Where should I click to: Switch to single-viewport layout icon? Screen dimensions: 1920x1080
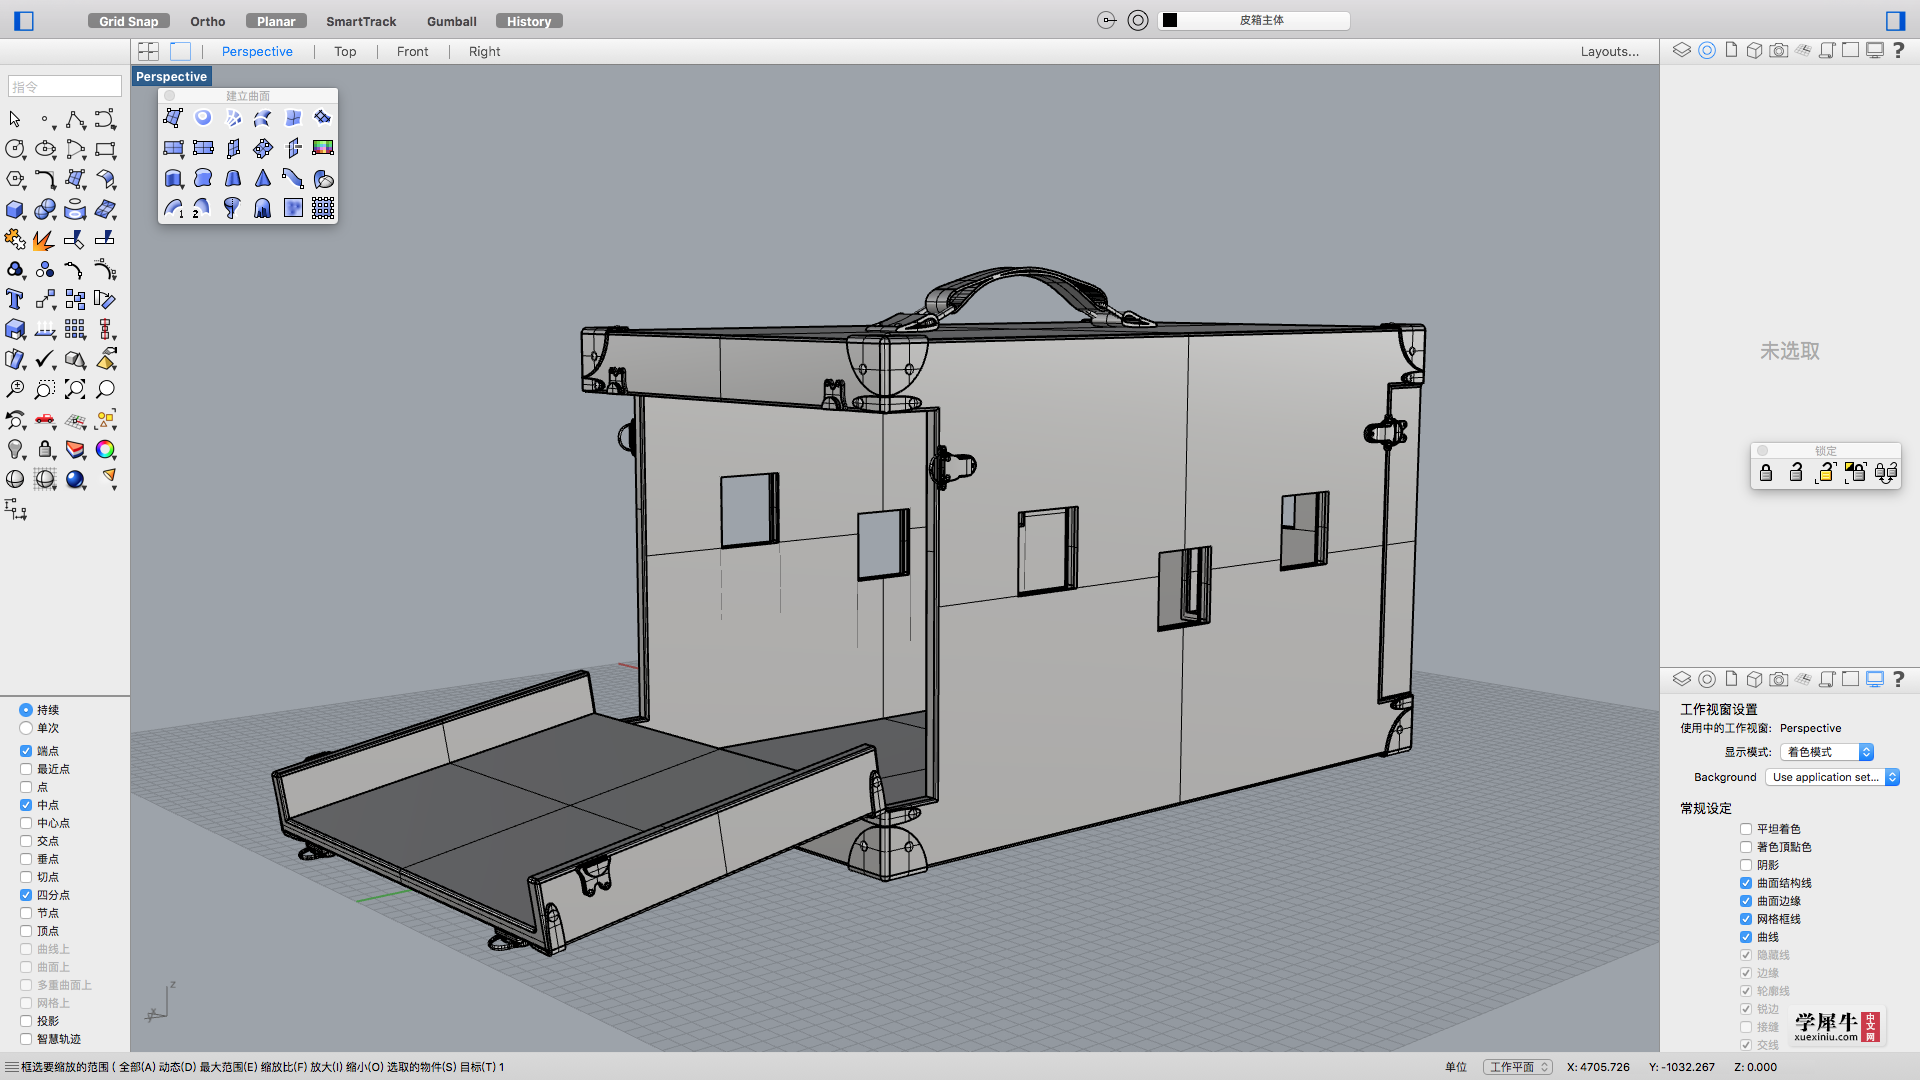(x=180, y=51)
